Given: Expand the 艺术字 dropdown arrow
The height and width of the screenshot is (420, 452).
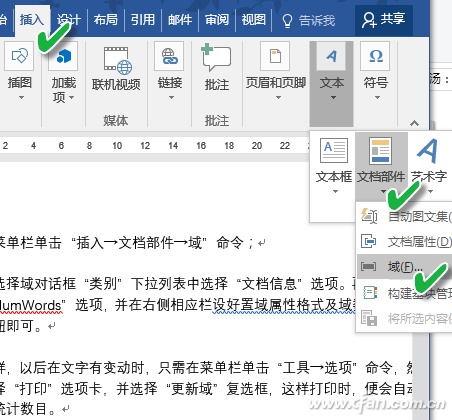Looking at the screenshot, I should coord(430,191).
